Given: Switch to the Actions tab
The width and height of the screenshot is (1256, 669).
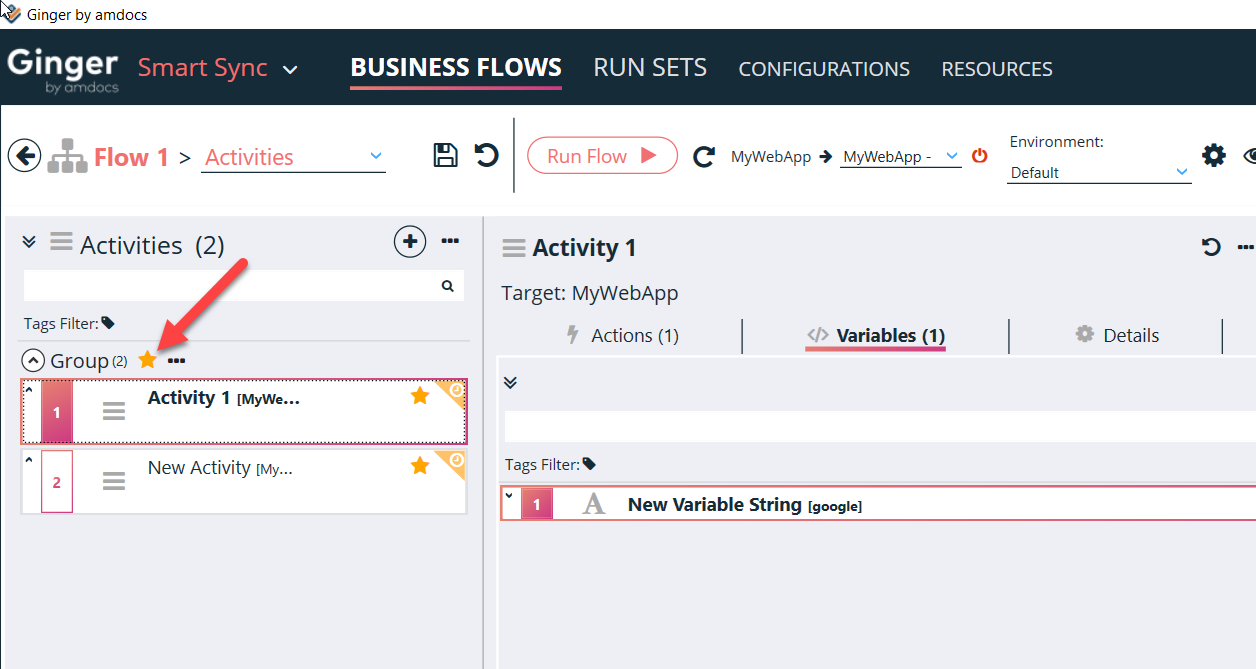Looking at the screenshot, I should click(x=622, y=336).
